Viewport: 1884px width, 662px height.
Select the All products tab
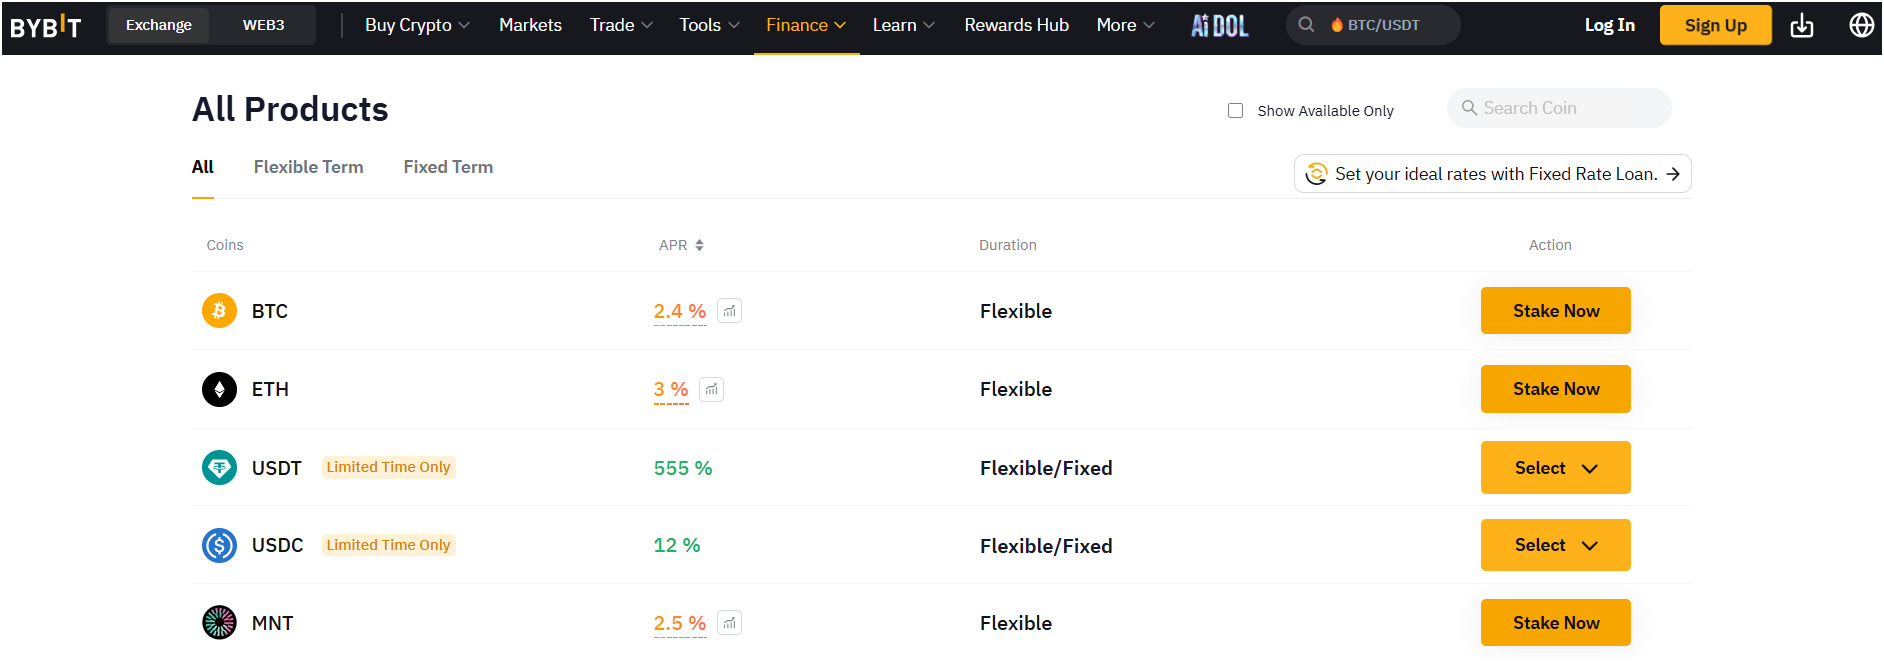click(x=203, y=167)
